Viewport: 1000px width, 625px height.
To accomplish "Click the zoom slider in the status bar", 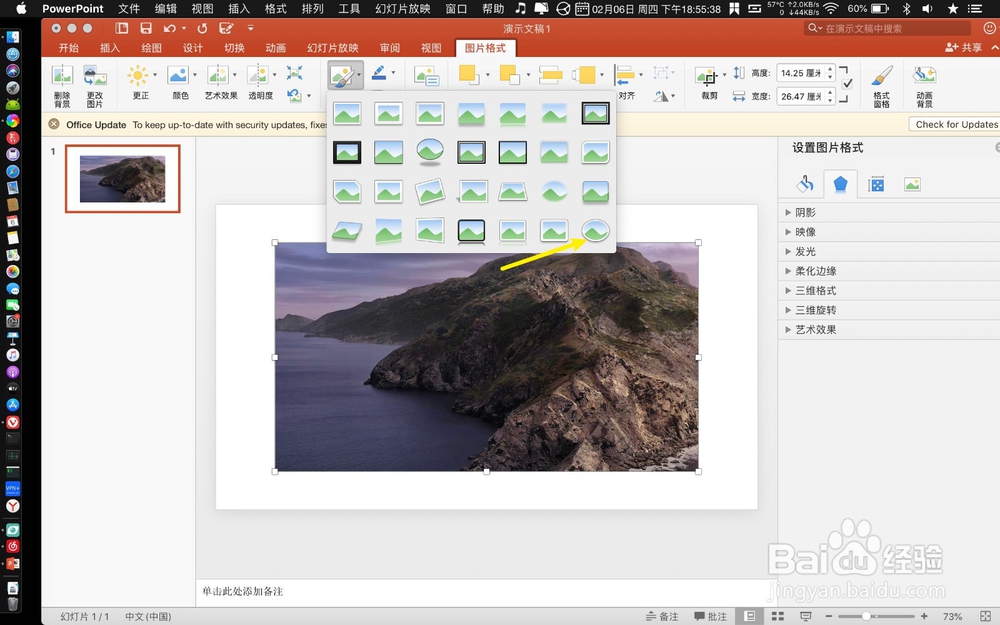I will click(x=876, y=616).
